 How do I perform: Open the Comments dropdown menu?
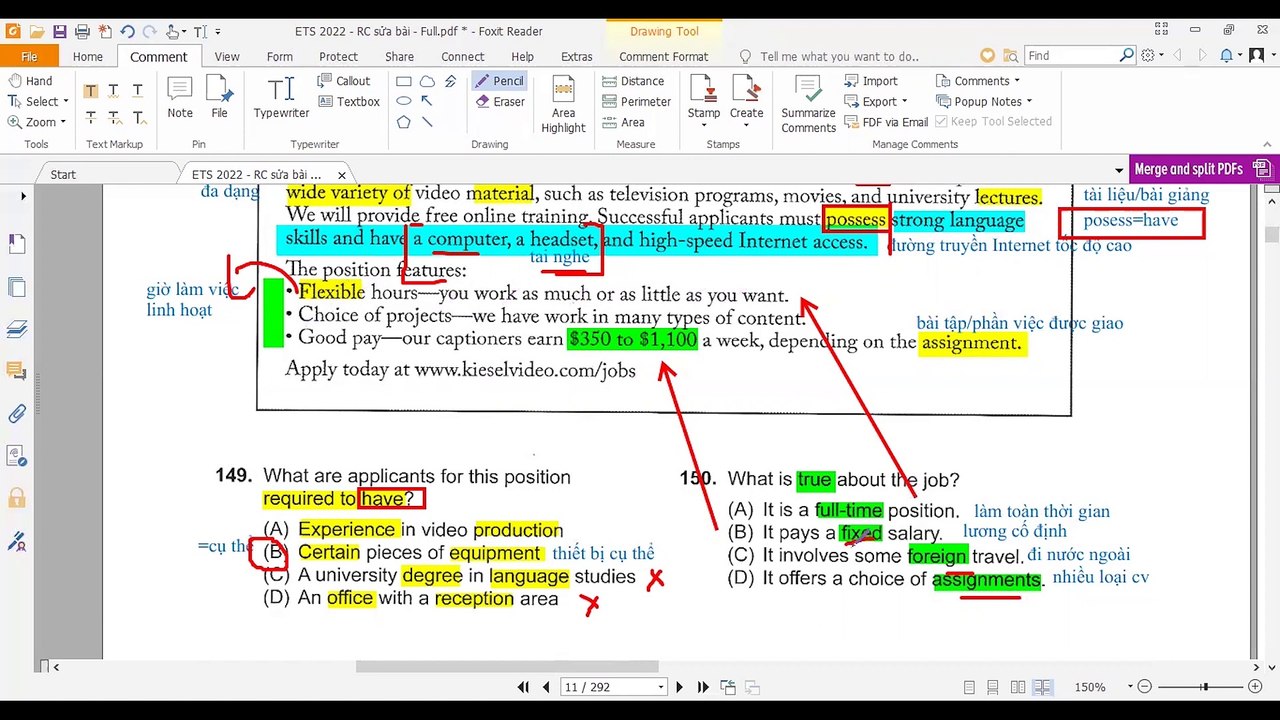[x=978, y=81]
